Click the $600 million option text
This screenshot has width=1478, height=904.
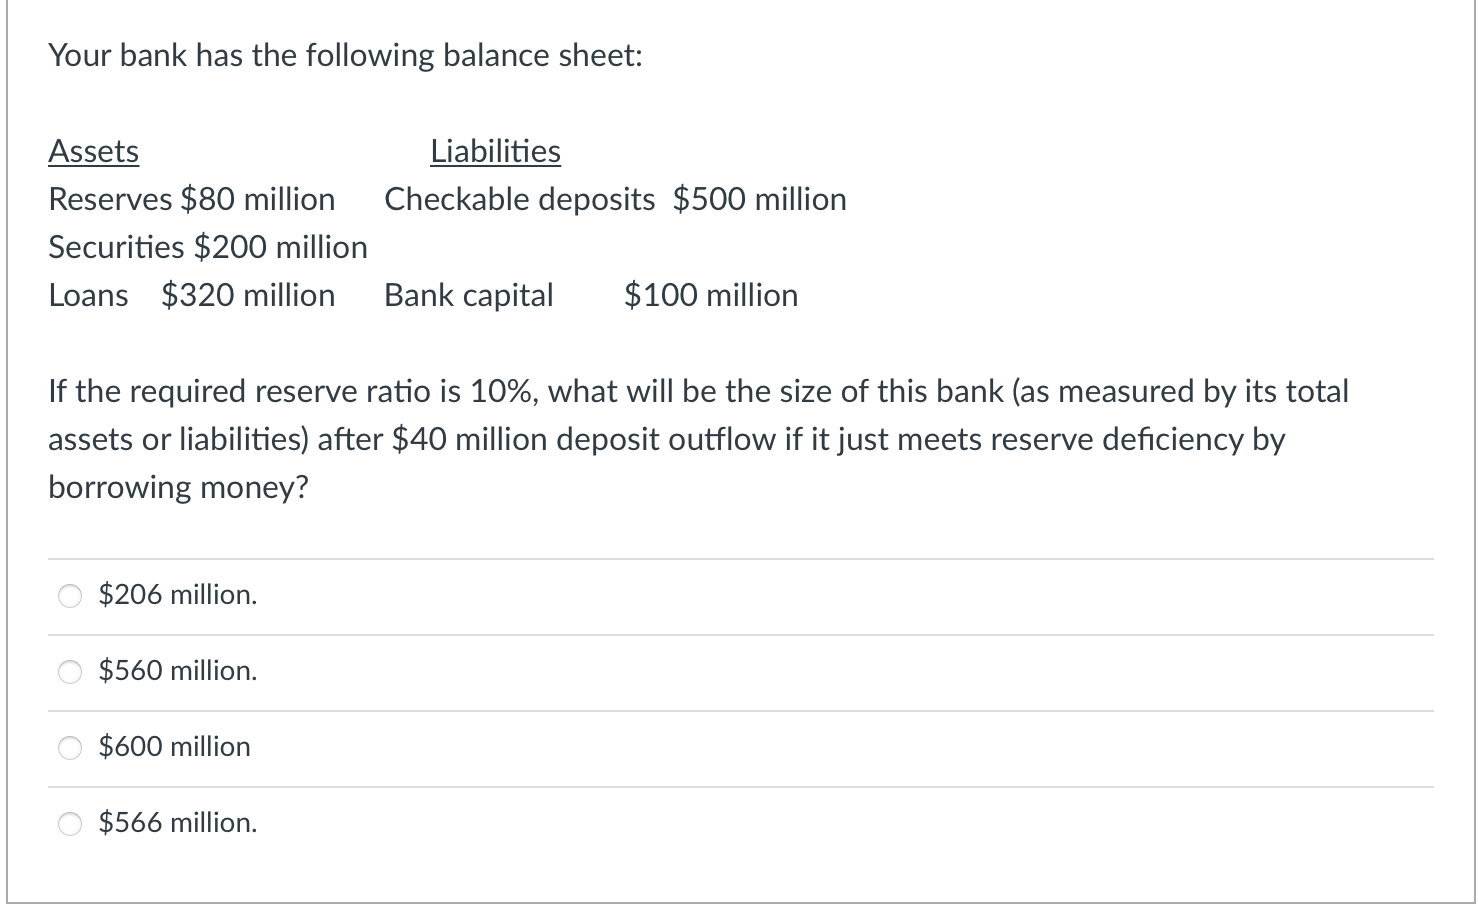click(174, 746)
